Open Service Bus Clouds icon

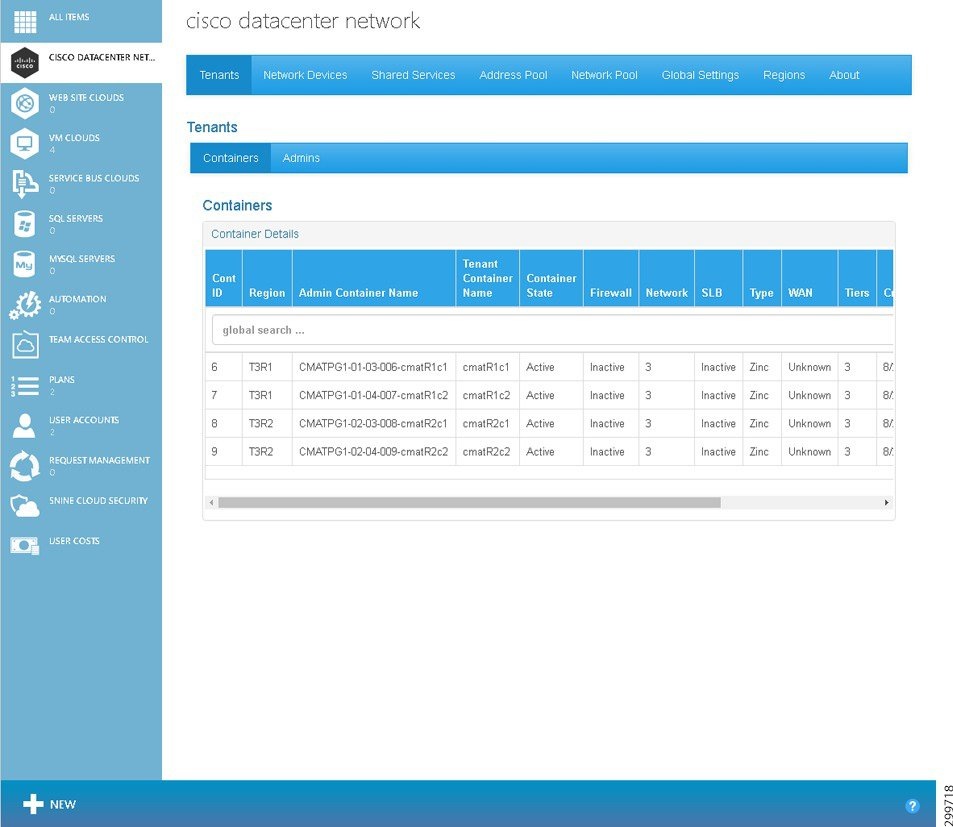(x=25, y=184)
